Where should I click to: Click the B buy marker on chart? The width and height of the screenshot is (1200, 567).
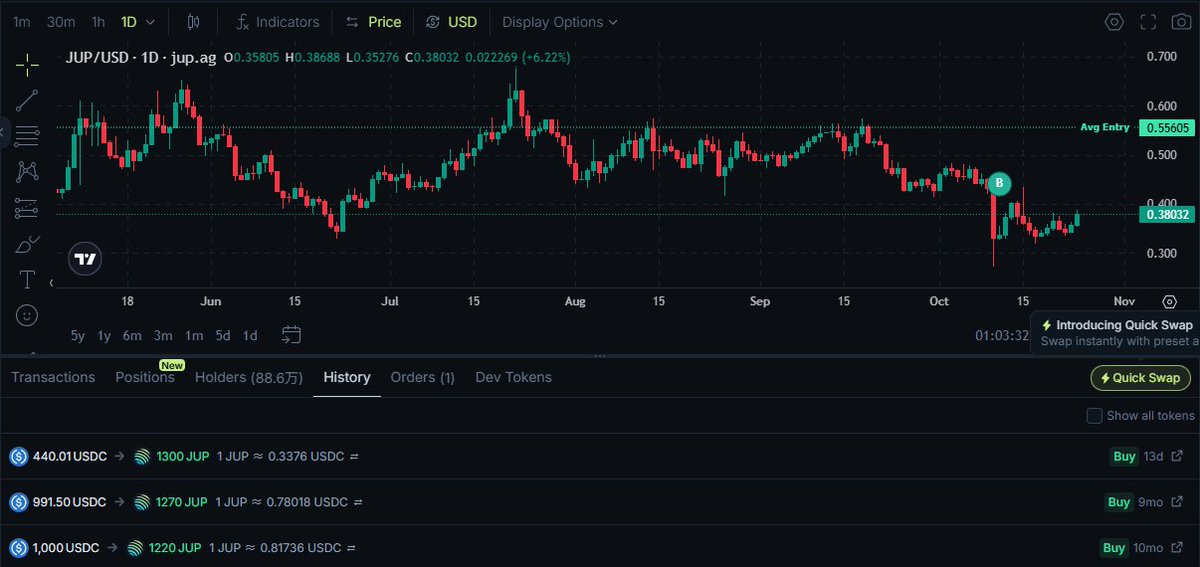999,183
